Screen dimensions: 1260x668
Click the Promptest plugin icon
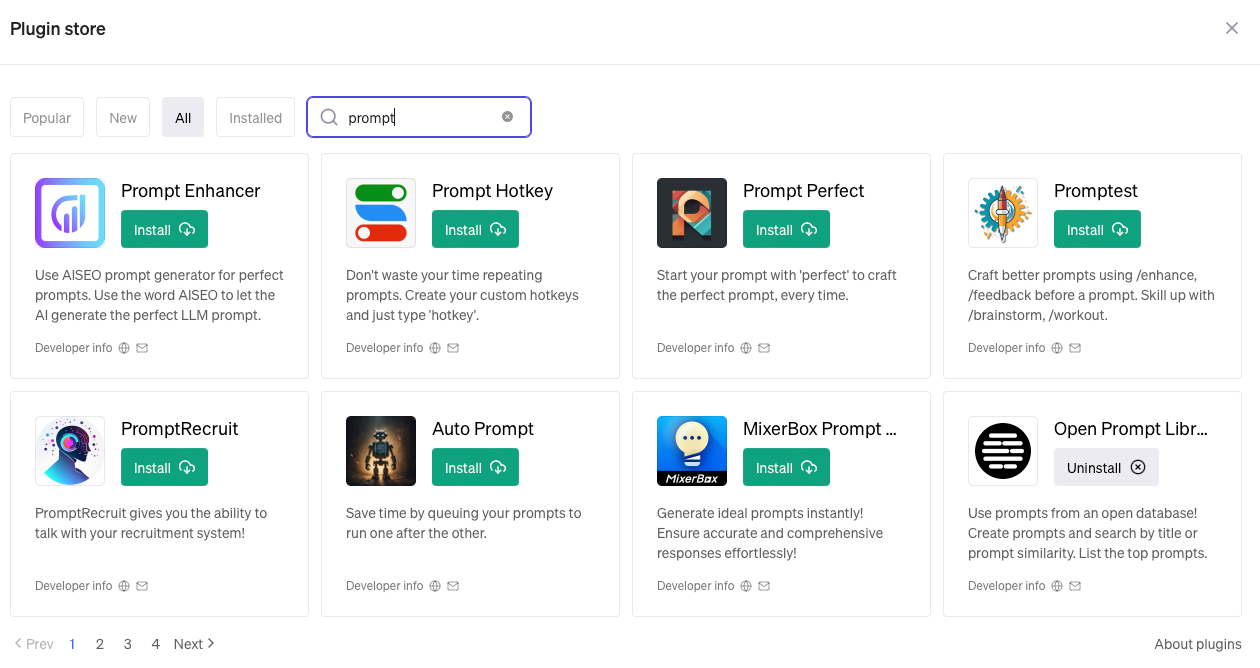(x=1002, y=212)
